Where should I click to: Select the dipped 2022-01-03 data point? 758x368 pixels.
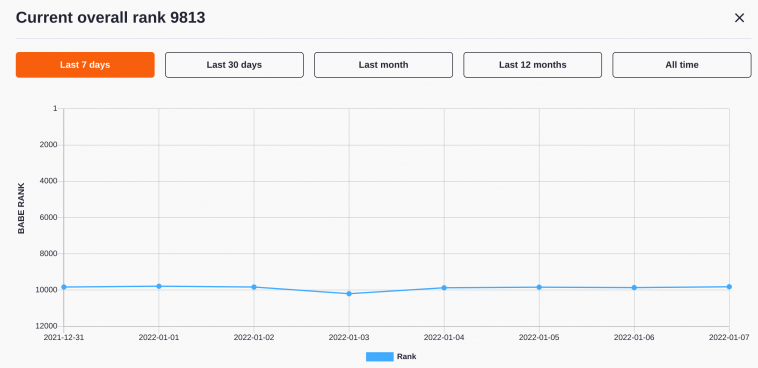click(349, 294)
